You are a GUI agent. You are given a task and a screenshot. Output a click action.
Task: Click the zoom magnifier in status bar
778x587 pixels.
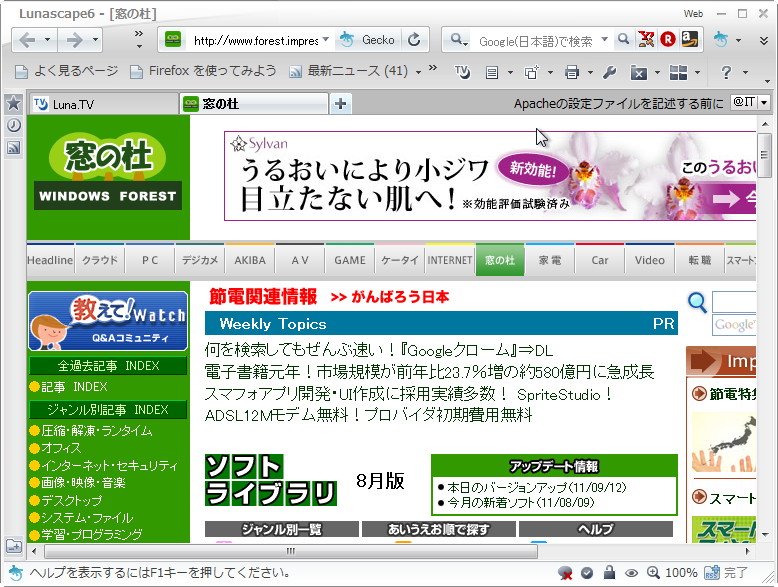[653, 573]
